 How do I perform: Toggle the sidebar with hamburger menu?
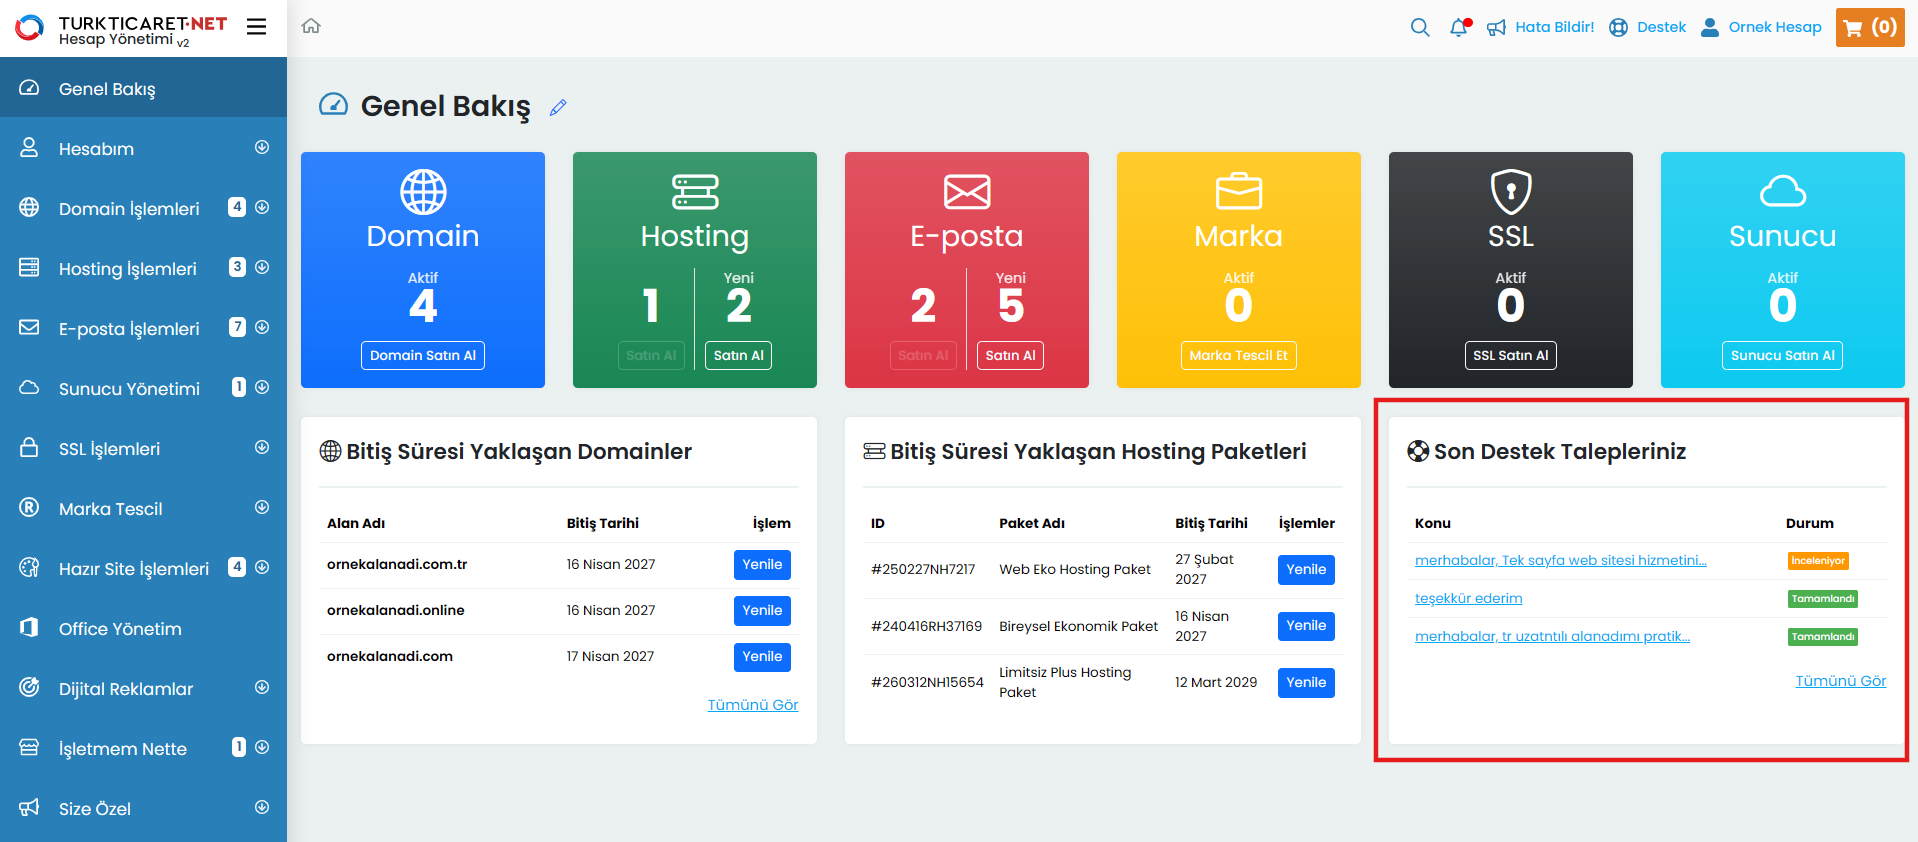(257, 27)
